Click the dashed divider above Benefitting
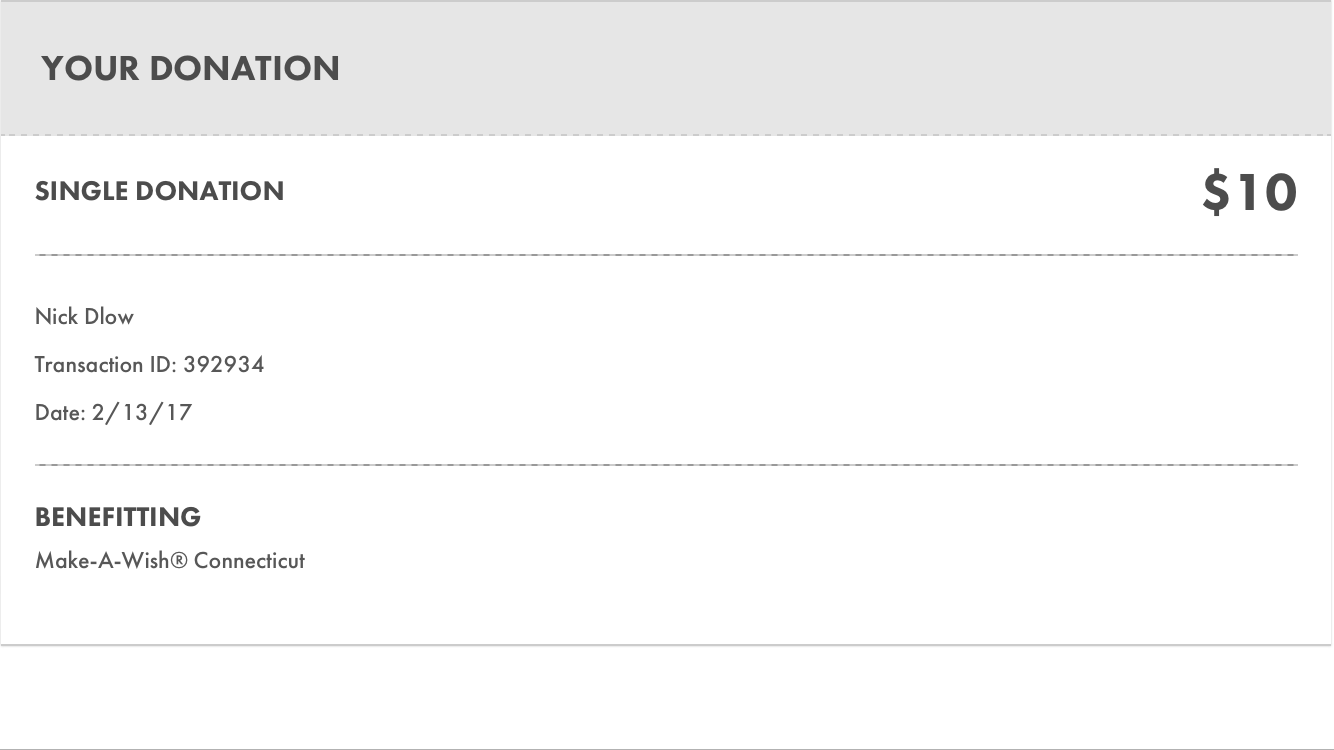This screenshot has height=750, width=1334. tap(666, 465)
